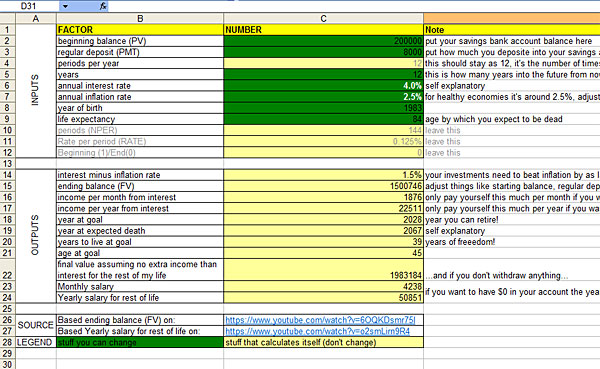600x369 pixels.
Task: Click year at expected death value 2067
Action: click(x=323, y=231)
